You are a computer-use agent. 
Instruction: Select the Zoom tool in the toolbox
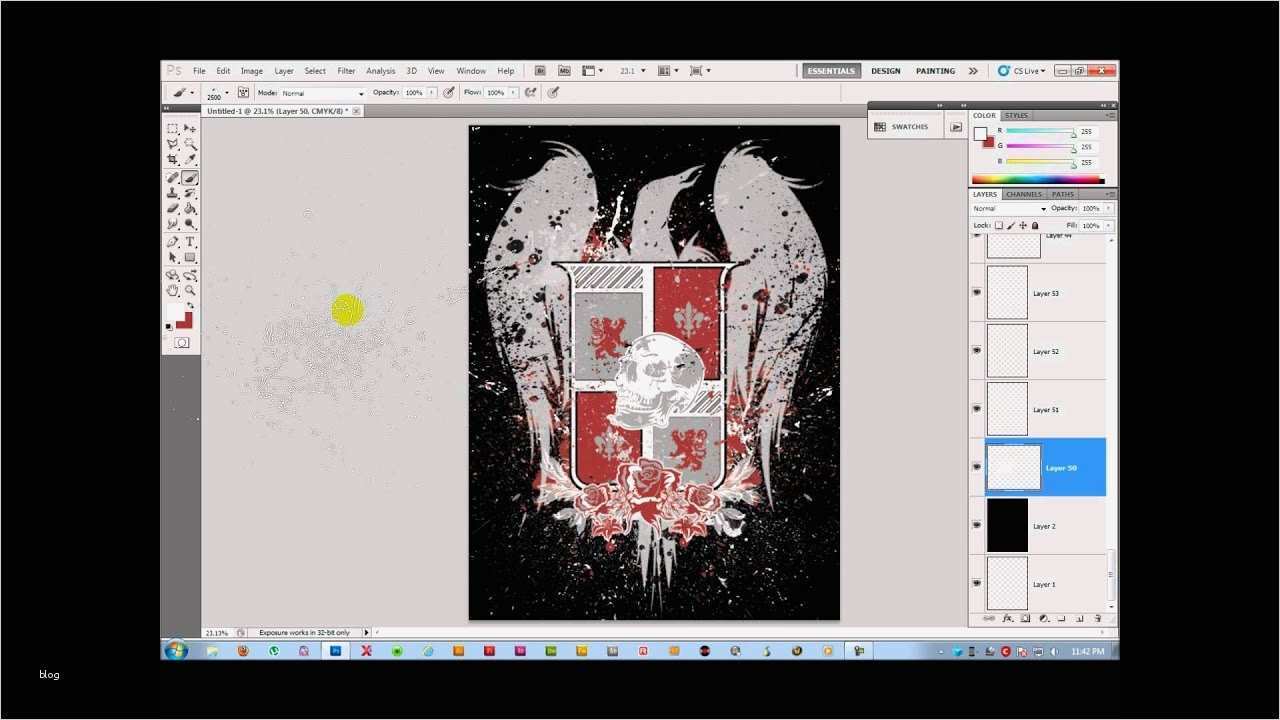click(190, 291)
